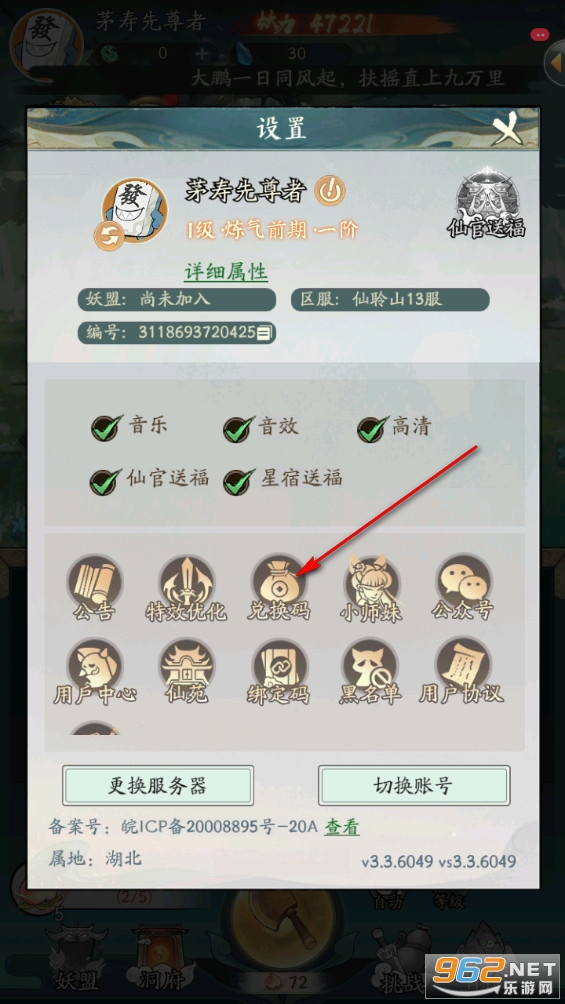This screenshot has width=565, height=1004.
Task: Open the 详细属性 detailed attributes link
Action: coord(226,271)
